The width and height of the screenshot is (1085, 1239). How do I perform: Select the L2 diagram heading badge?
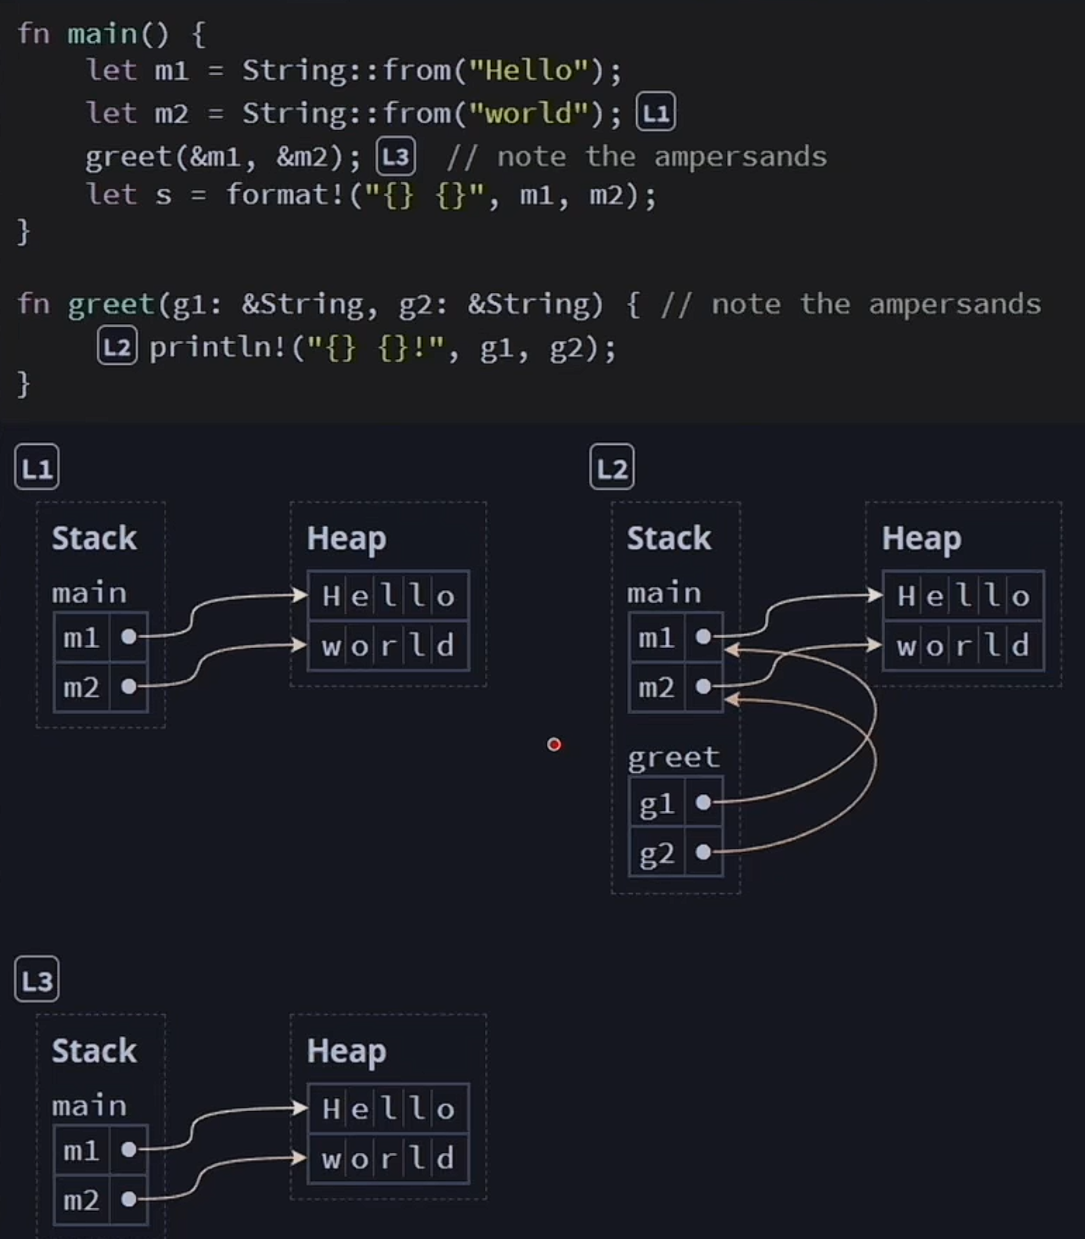tap(612, 468)
